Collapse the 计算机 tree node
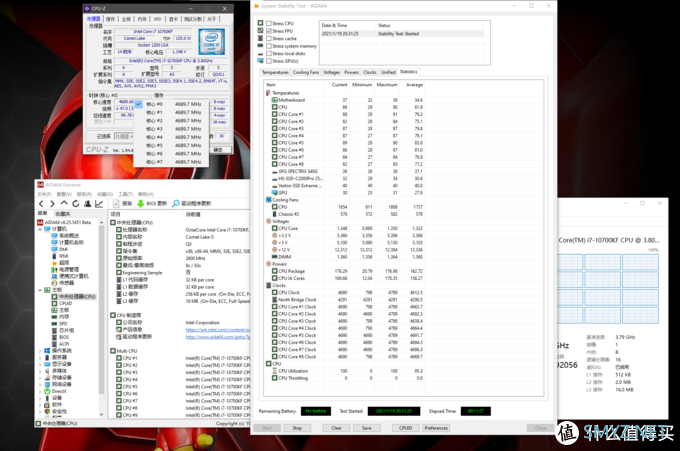Image resolution: width=680 pixels, height=451 pixels. point(40,229)
